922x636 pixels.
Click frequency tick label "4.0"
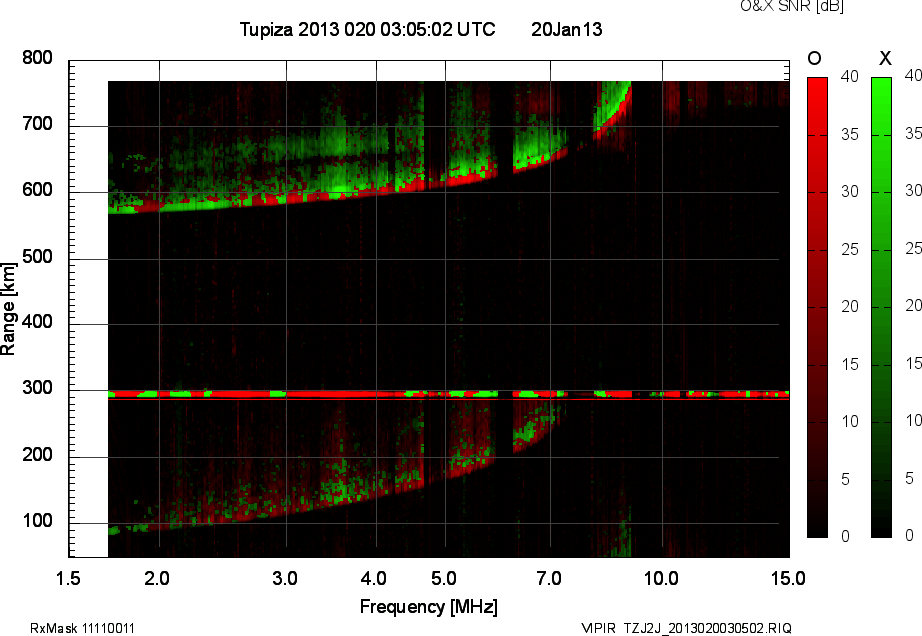(x=374, y=578)
